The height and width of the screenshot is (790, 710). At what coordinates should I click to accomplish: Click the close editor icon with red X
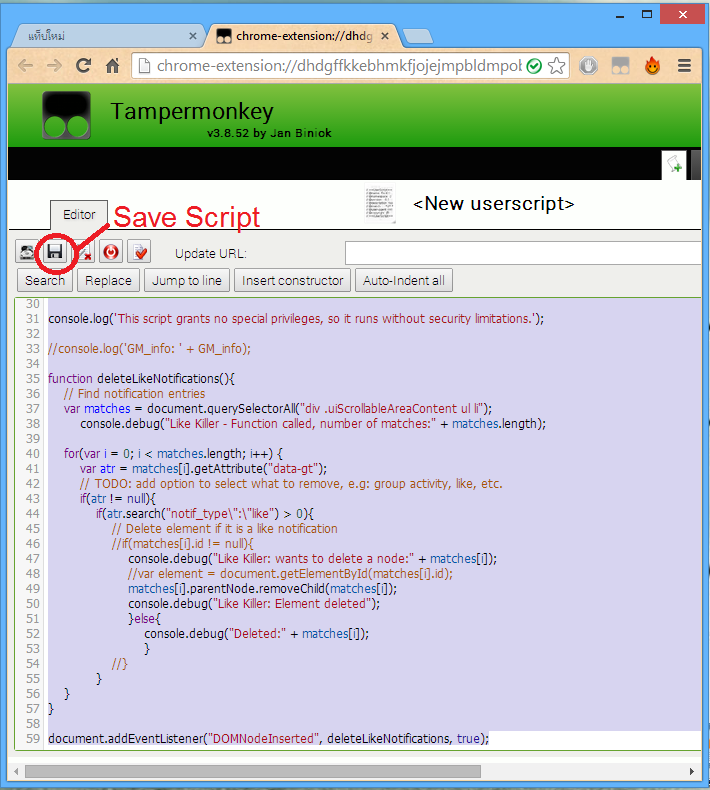[85, 251]
